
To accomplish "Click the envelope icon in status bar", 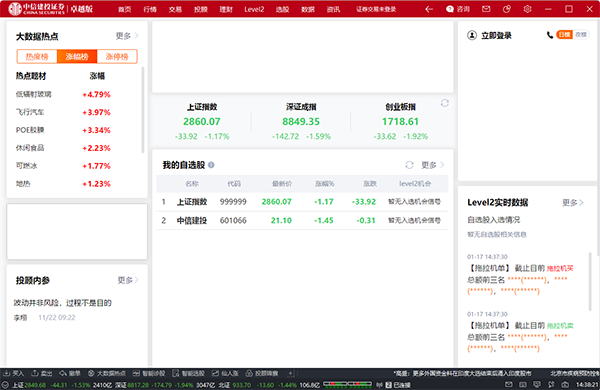I will [509, 384].
